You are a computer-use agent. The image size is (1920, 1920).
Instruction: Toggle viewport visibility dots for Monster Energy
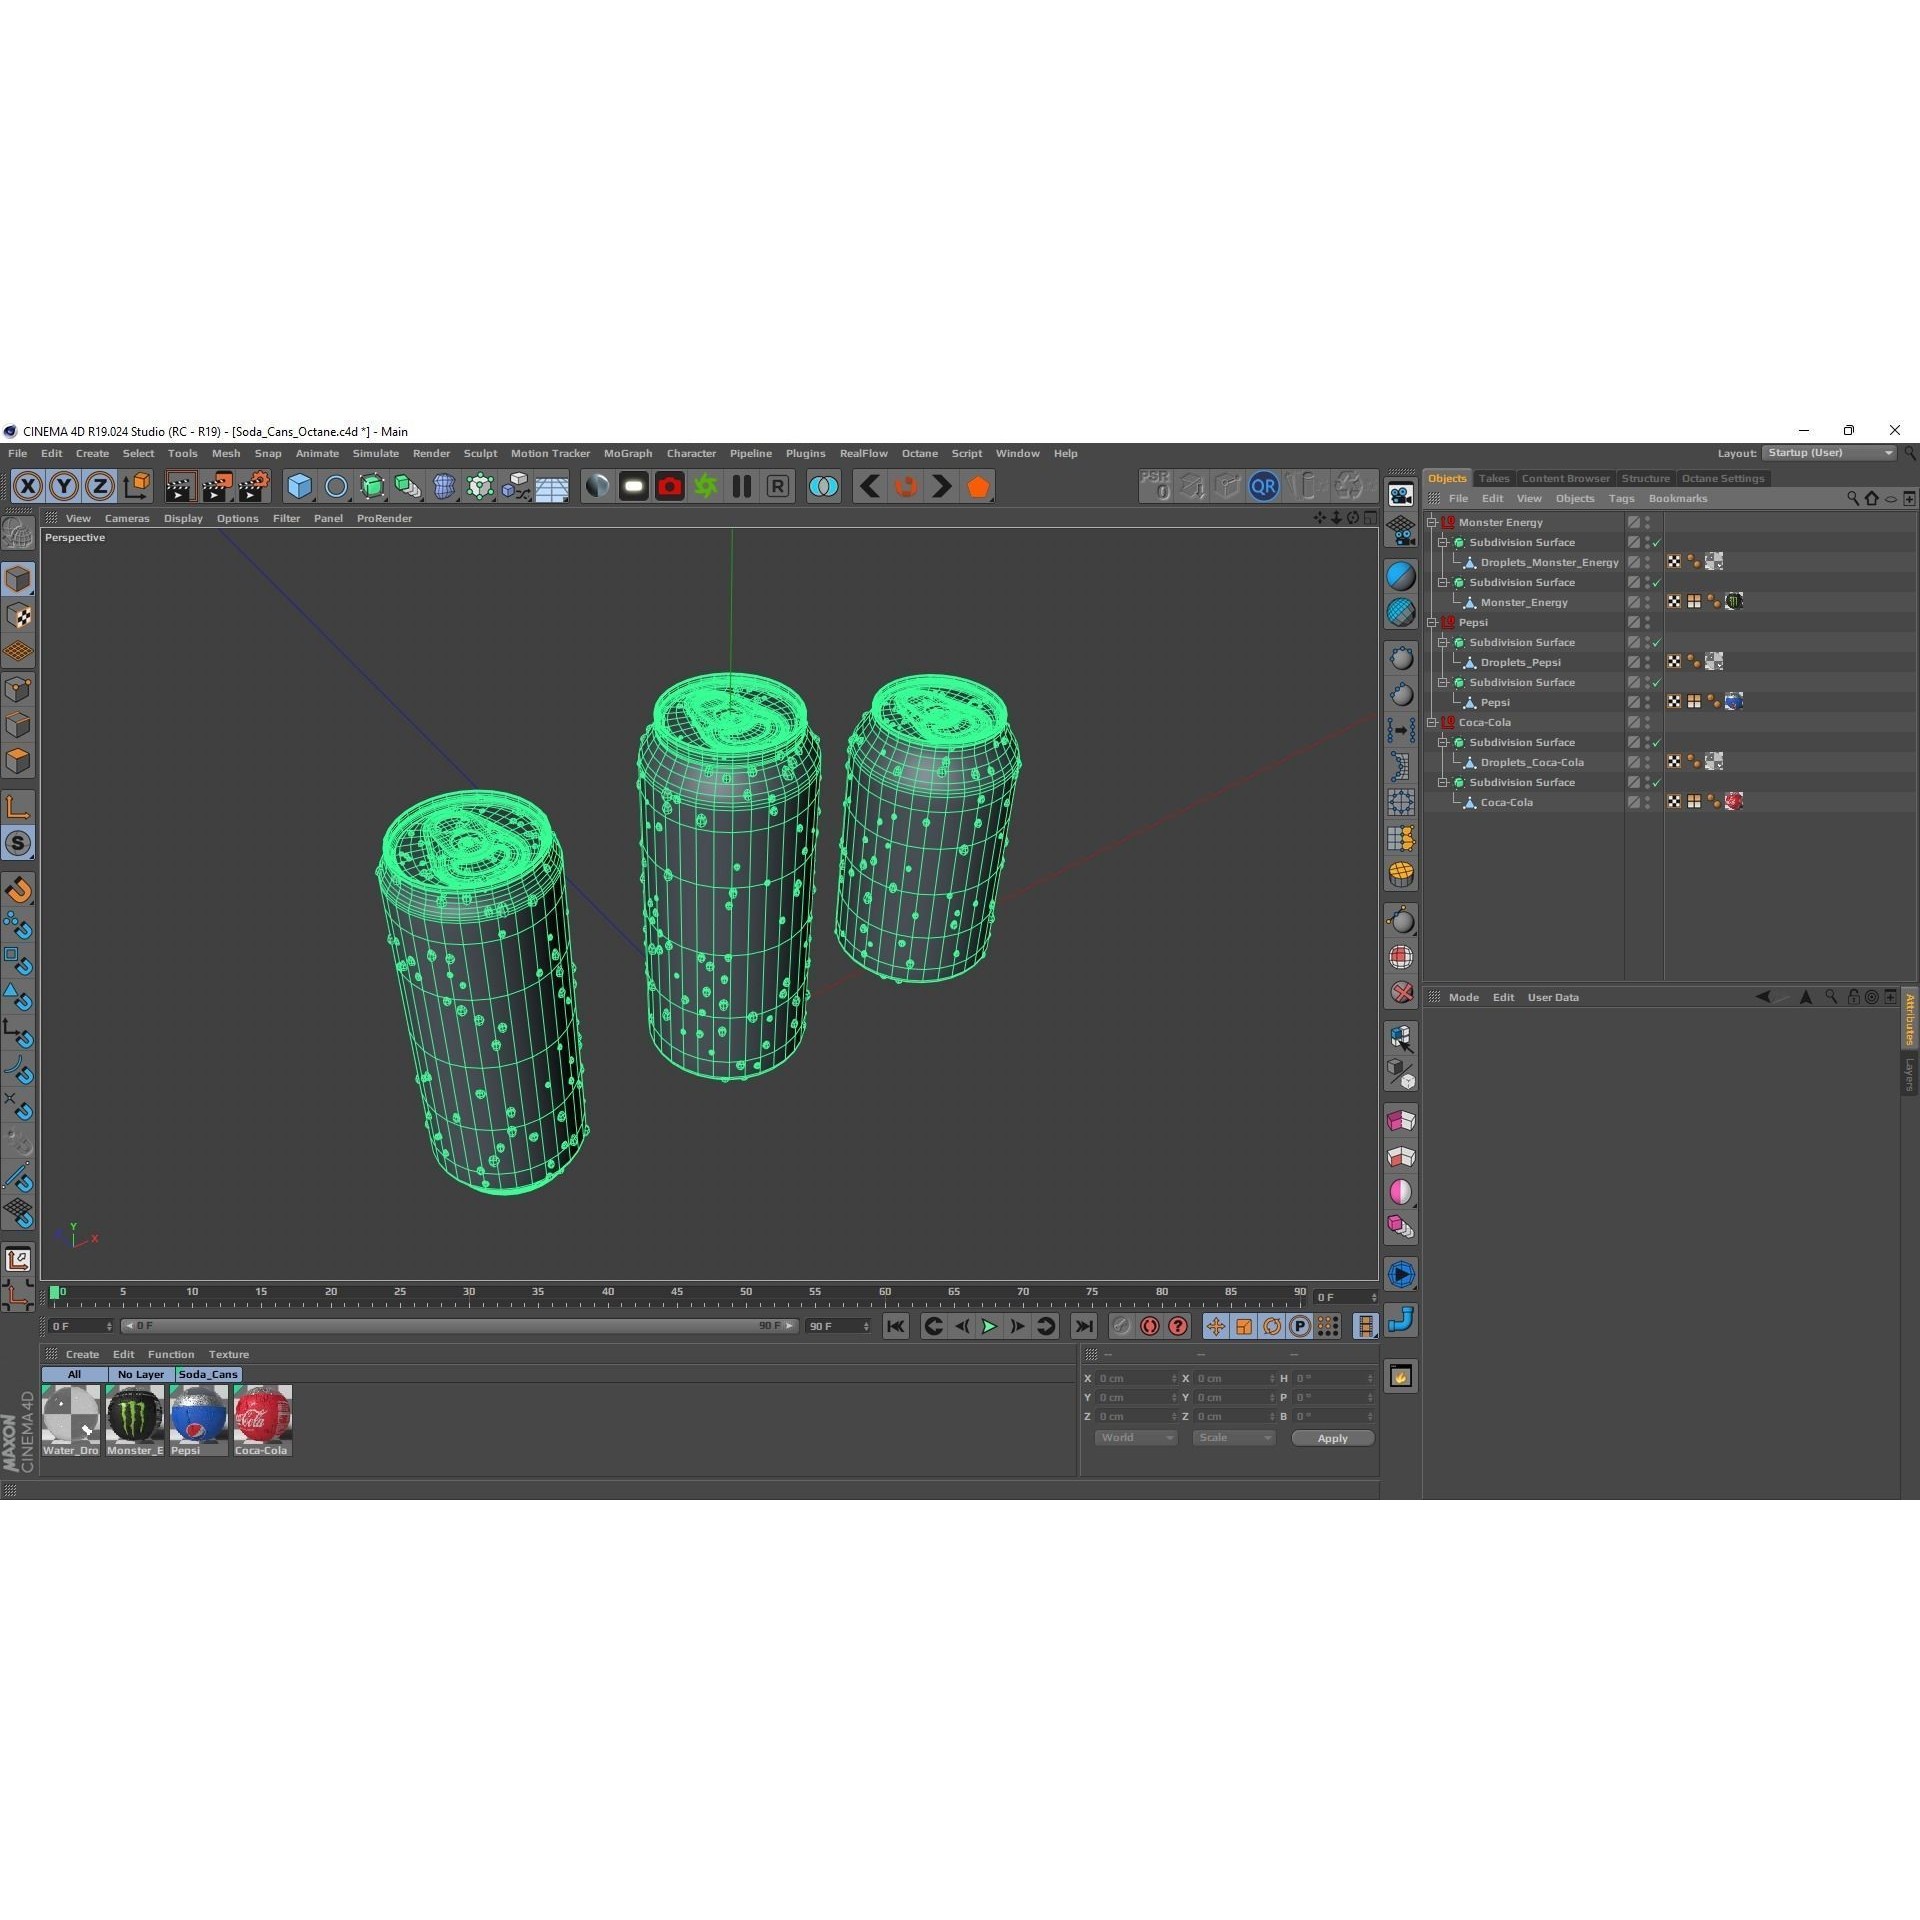(1646, 522)
